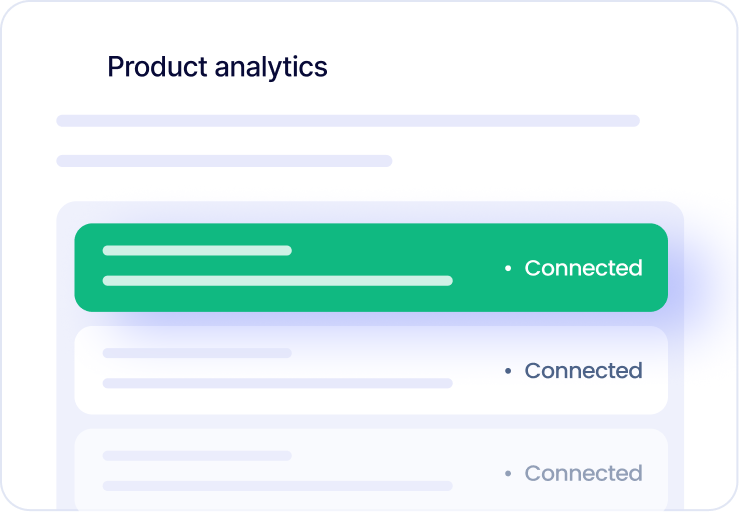The width and height of the screenshot is (739, 512).
Task: Select the second white integration card
Action: pos(371,370)
